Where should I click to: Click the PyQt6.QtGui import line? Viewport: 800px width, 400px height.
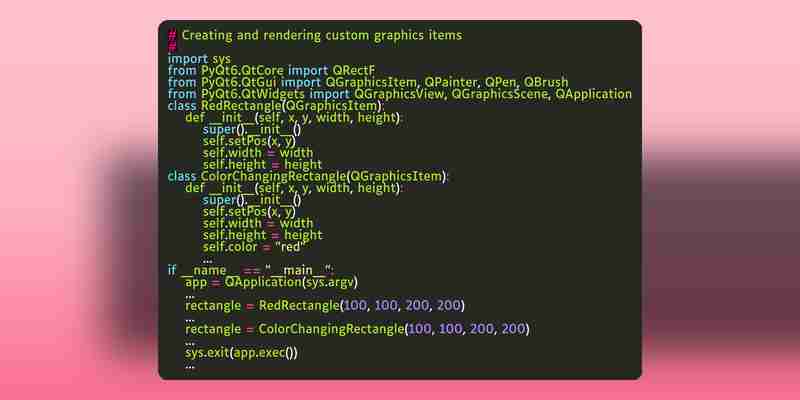click(x=368, y=82)
